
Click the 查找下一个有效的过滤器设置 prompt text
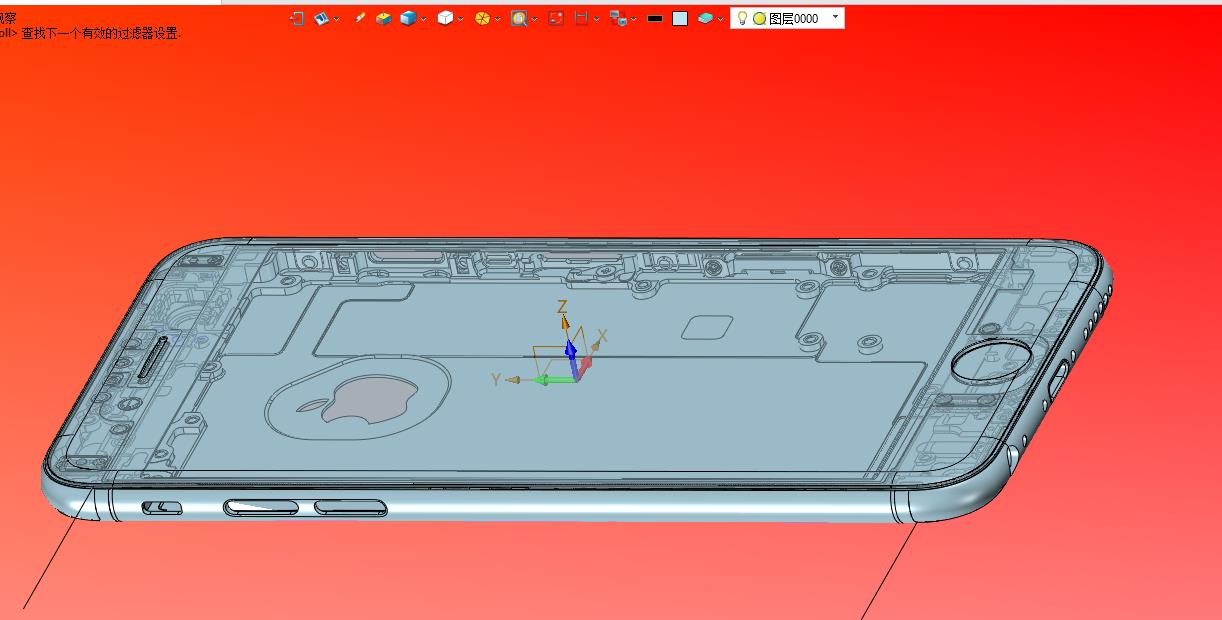[101, 33]
